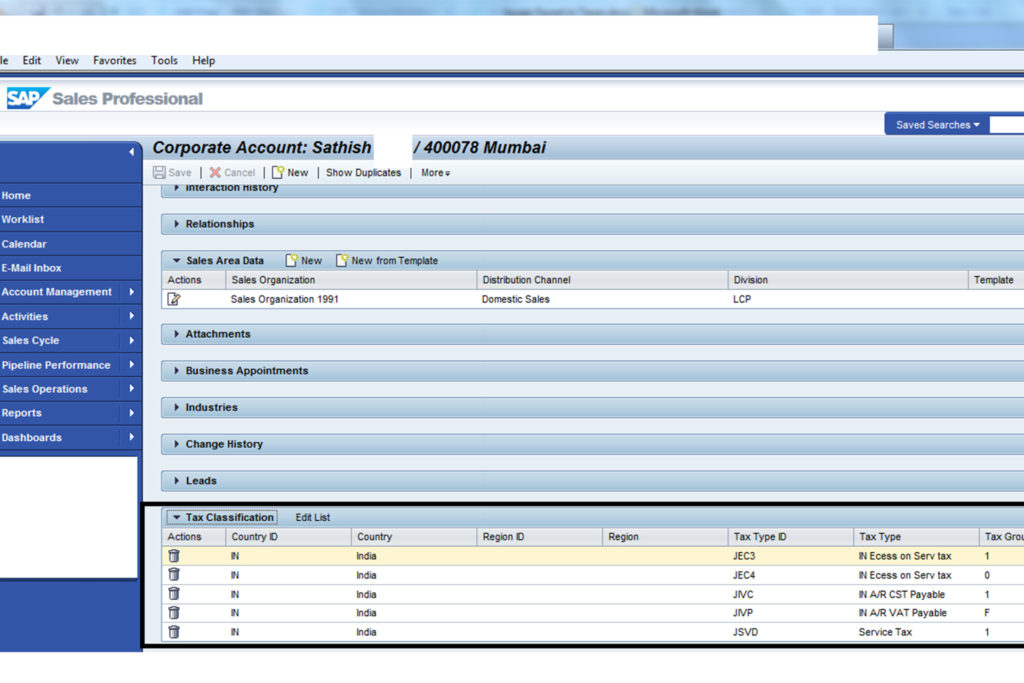Click Distribution Channel column header
This screenshot has width=1024, height=683.
pos(601,279)
